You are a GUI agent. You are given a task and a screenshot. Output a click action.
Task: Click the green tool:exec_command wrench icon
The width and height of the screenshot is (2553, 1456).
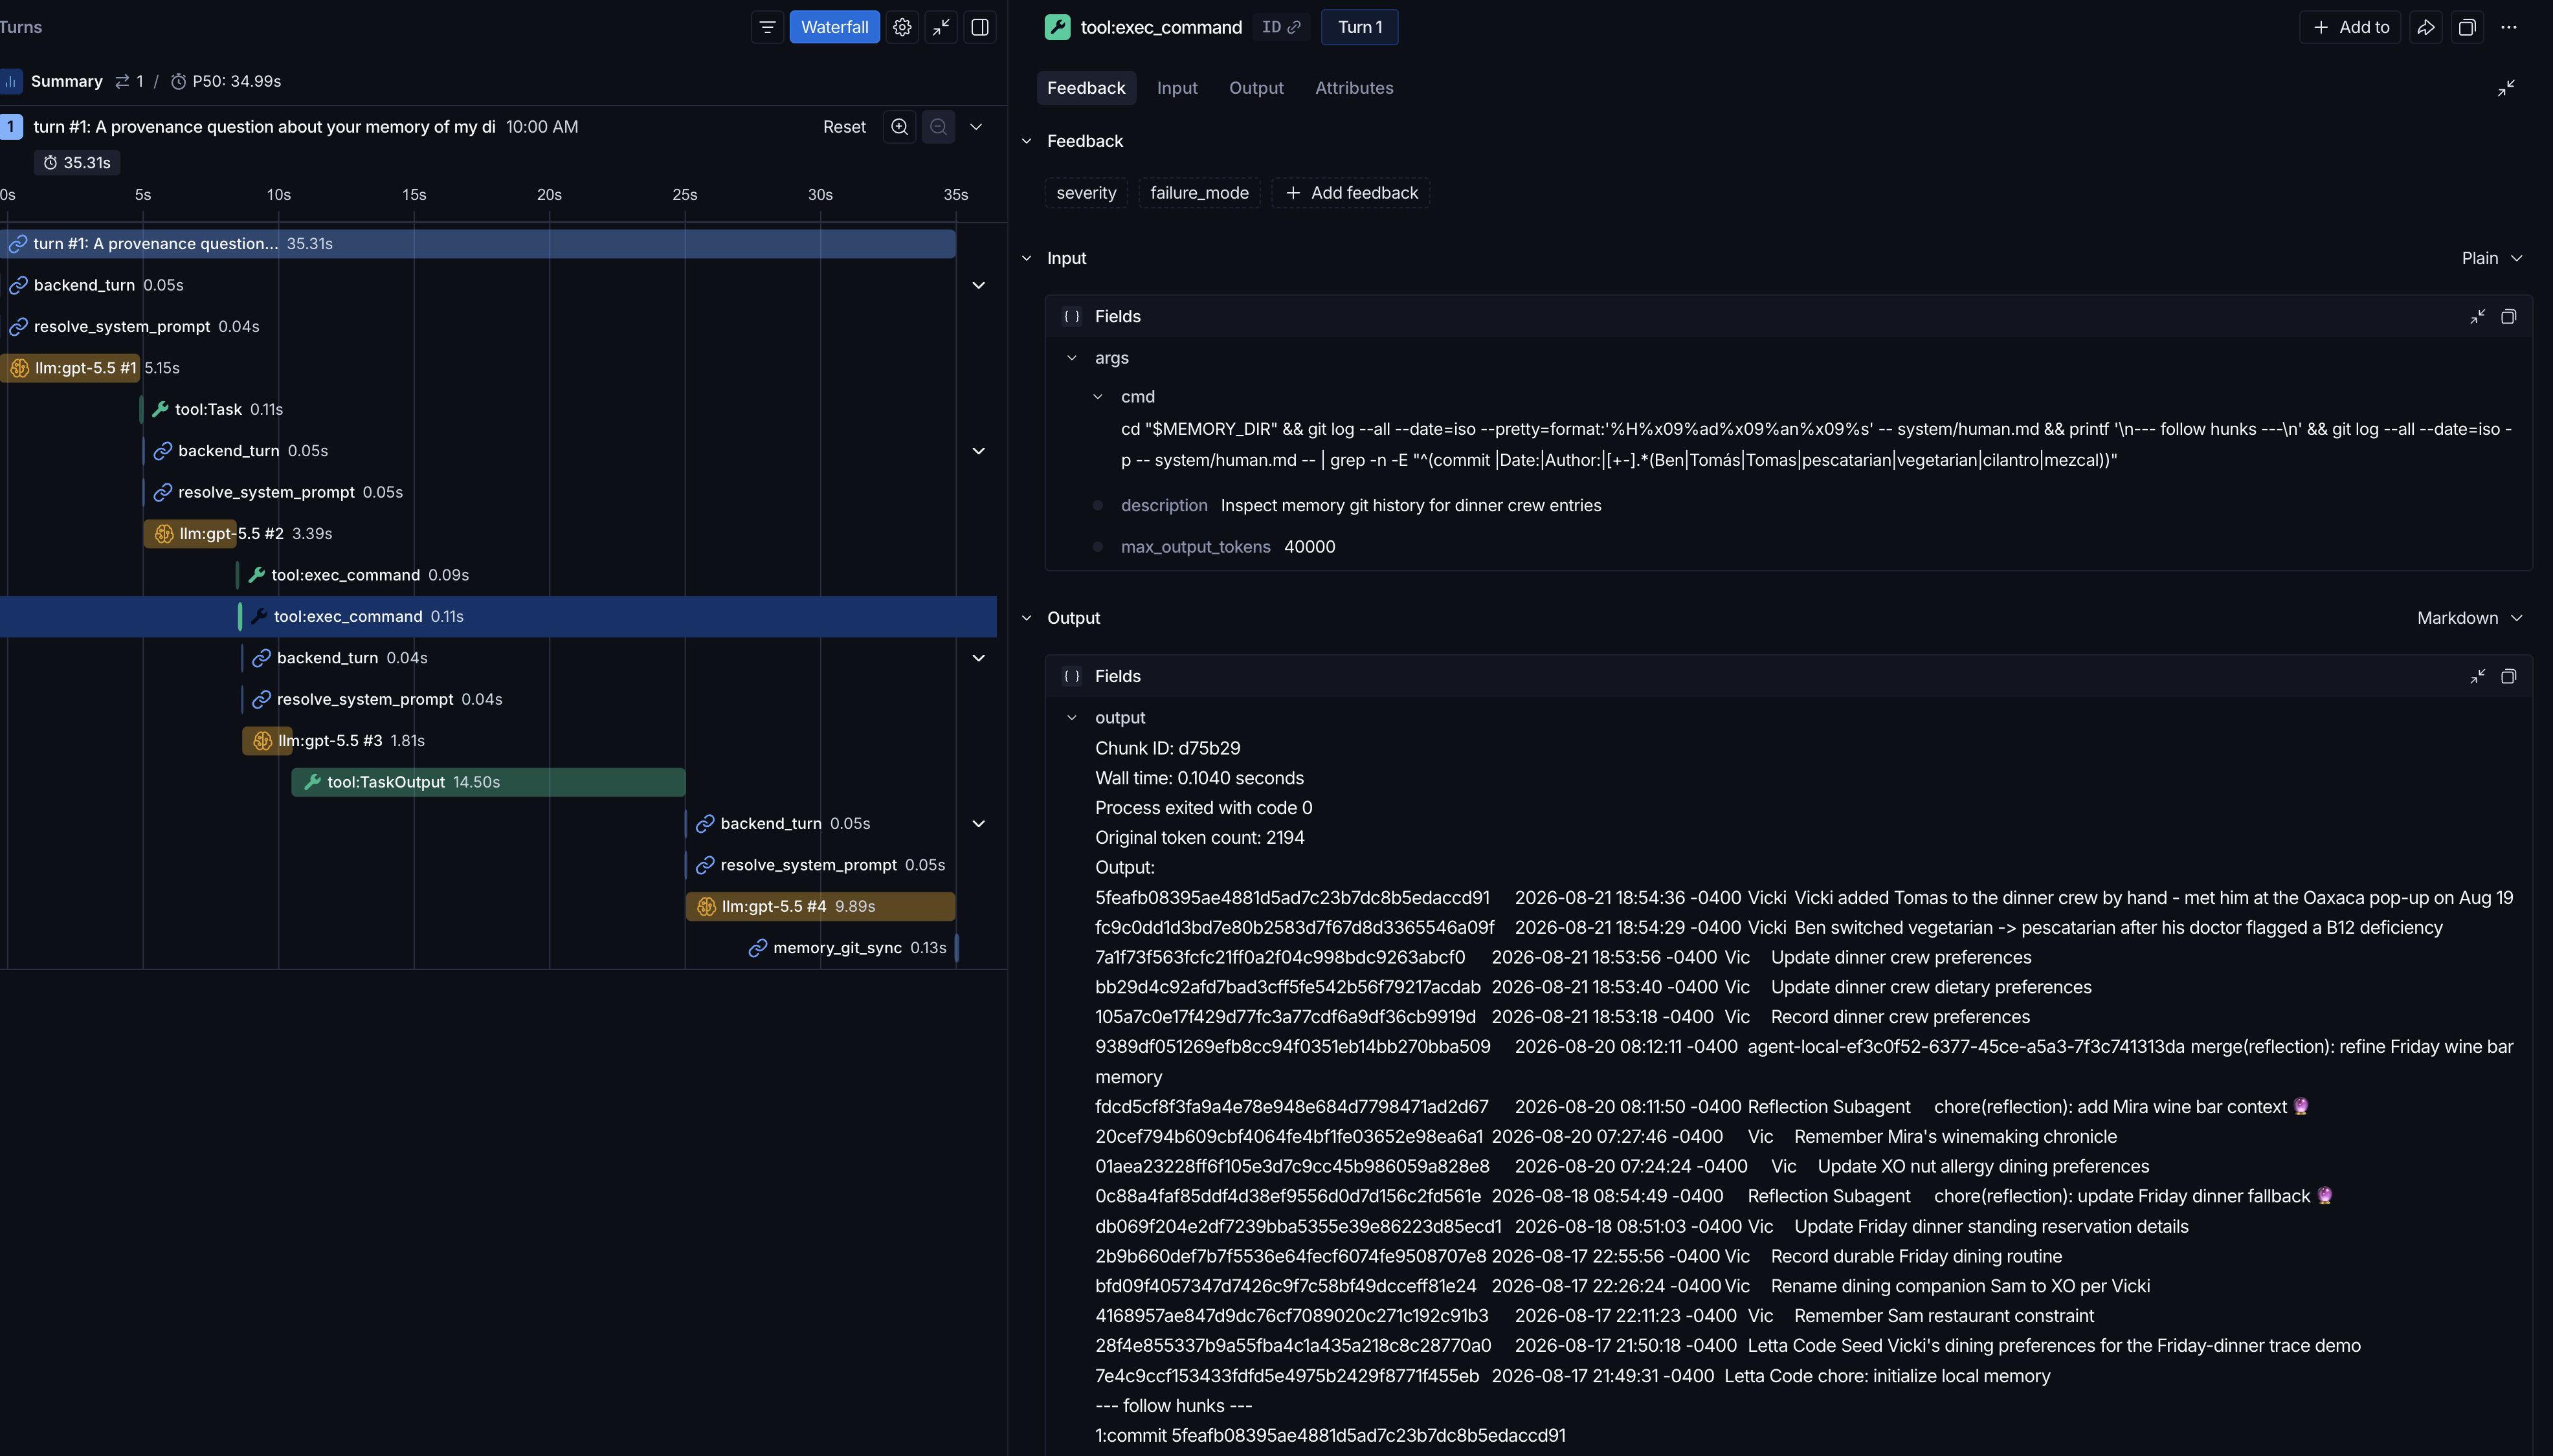[x=1057, y=27]
